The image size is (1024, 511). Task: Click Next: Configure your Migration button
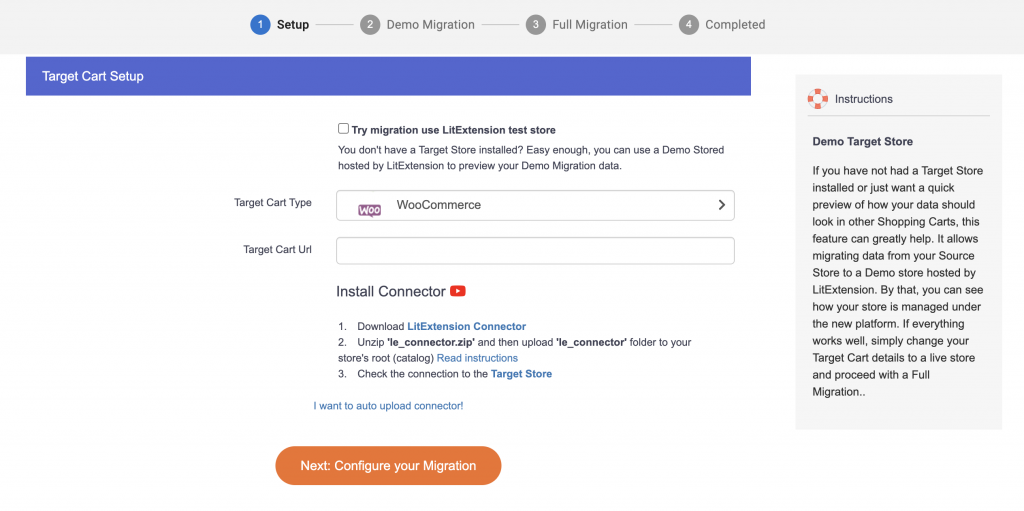[x=388, y=466]
